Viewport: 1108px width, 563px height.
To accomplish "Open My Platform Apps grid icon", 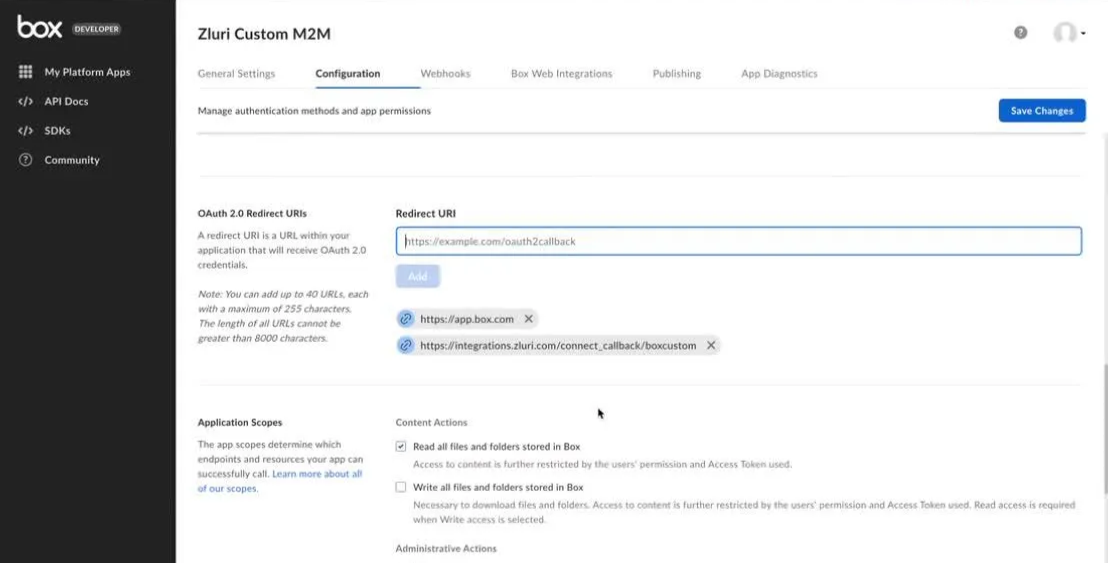I will pyautogui.click(x=25, y=72).
